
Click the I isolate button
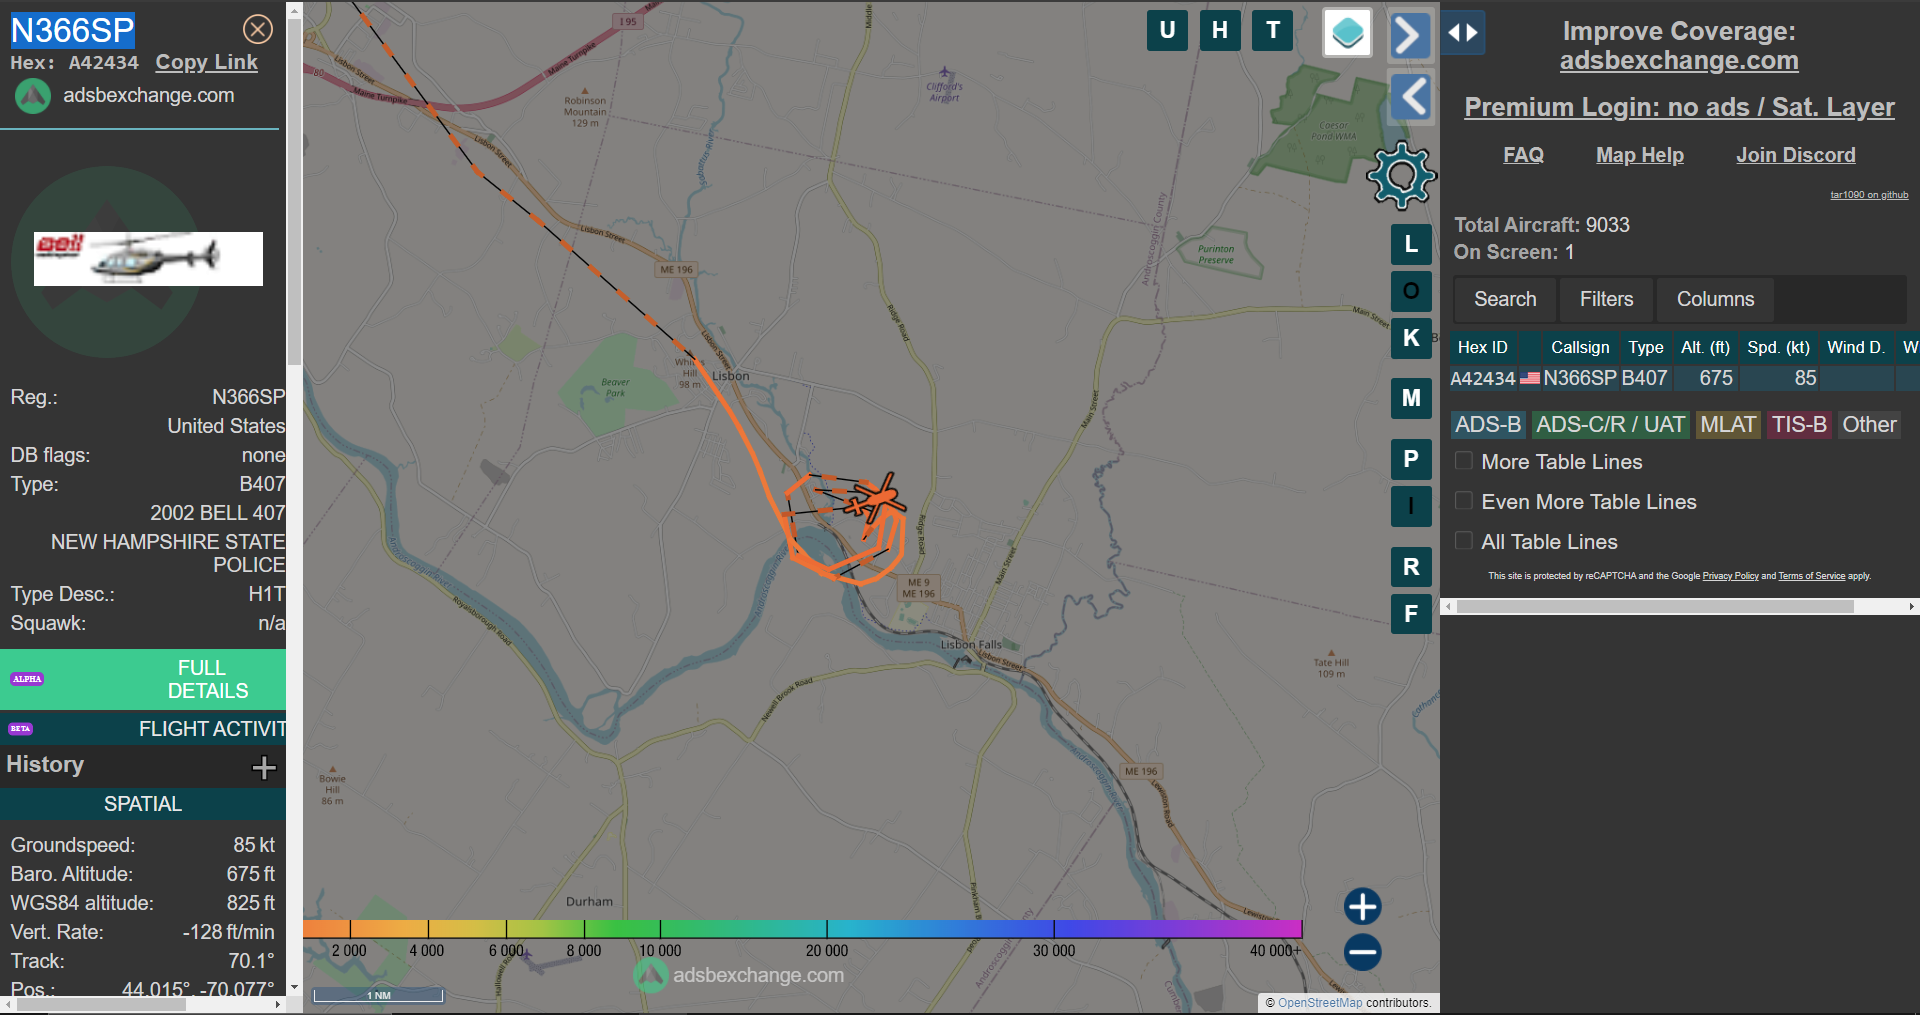pyautogui.click(x=1411, y=506)
